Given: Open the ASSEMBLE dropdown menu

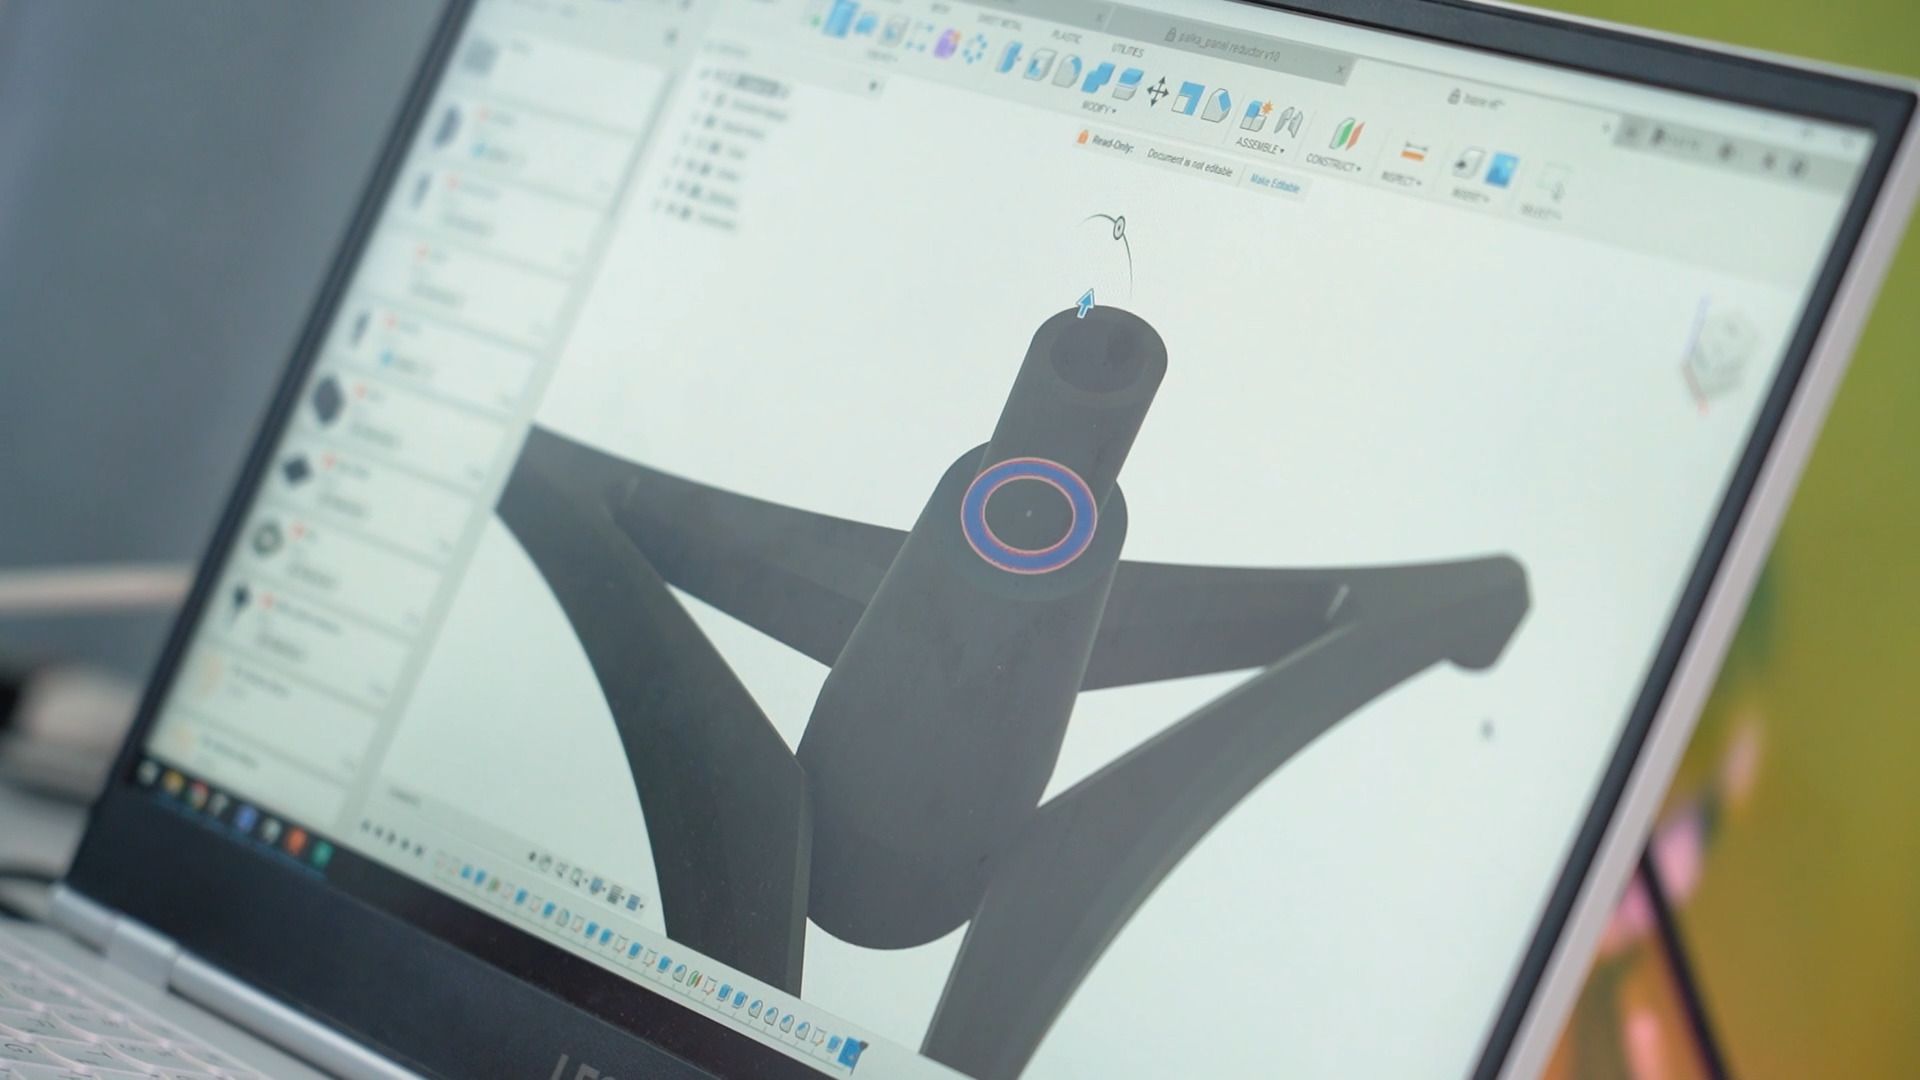Looking at the screenshot, I should tap(1260, 146).
